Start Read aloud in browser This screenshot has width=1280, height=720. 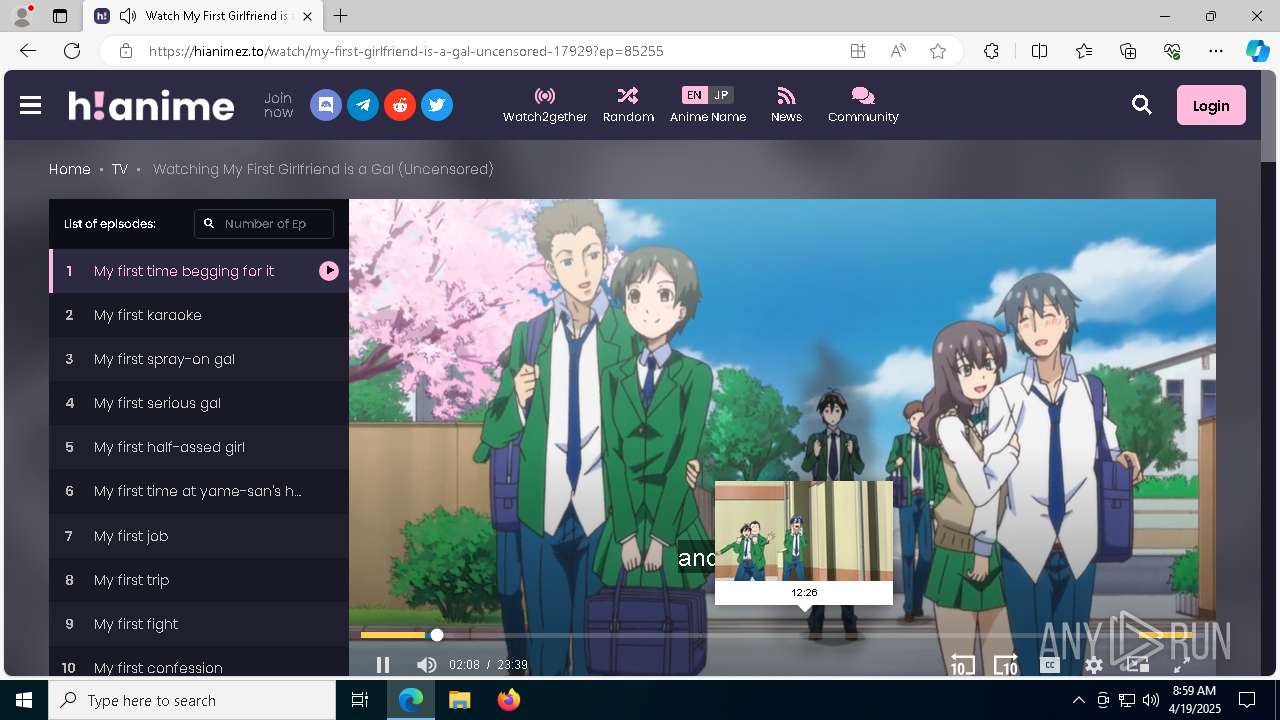898,51
